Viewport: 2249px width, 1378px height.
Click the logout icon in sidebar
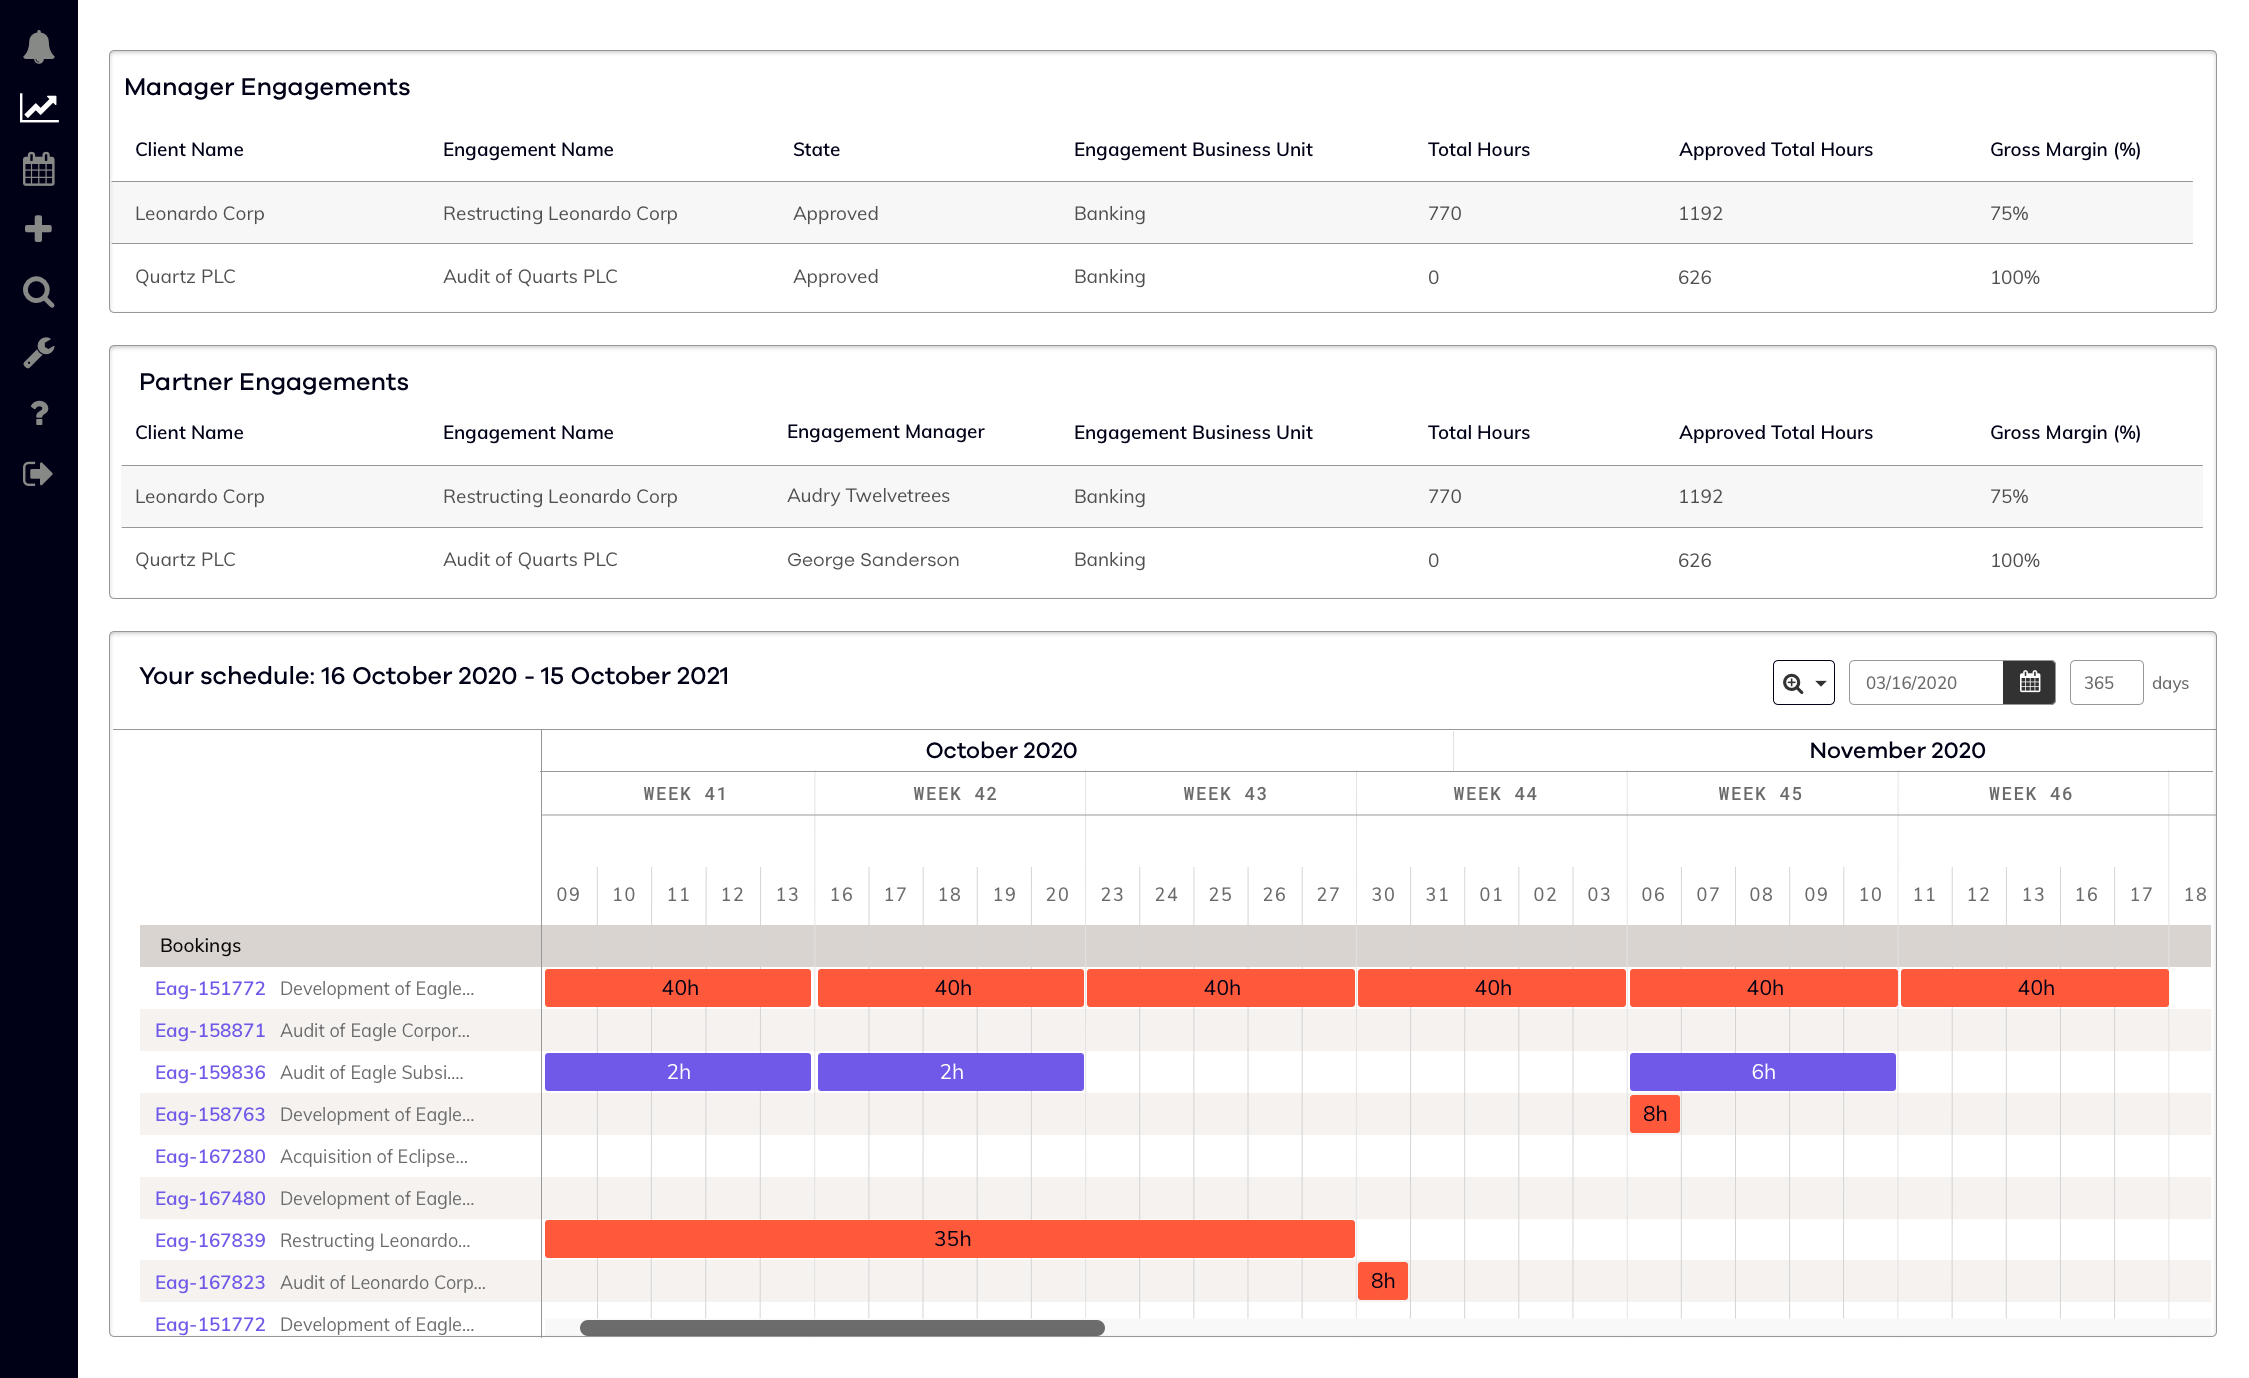(38, 474)
